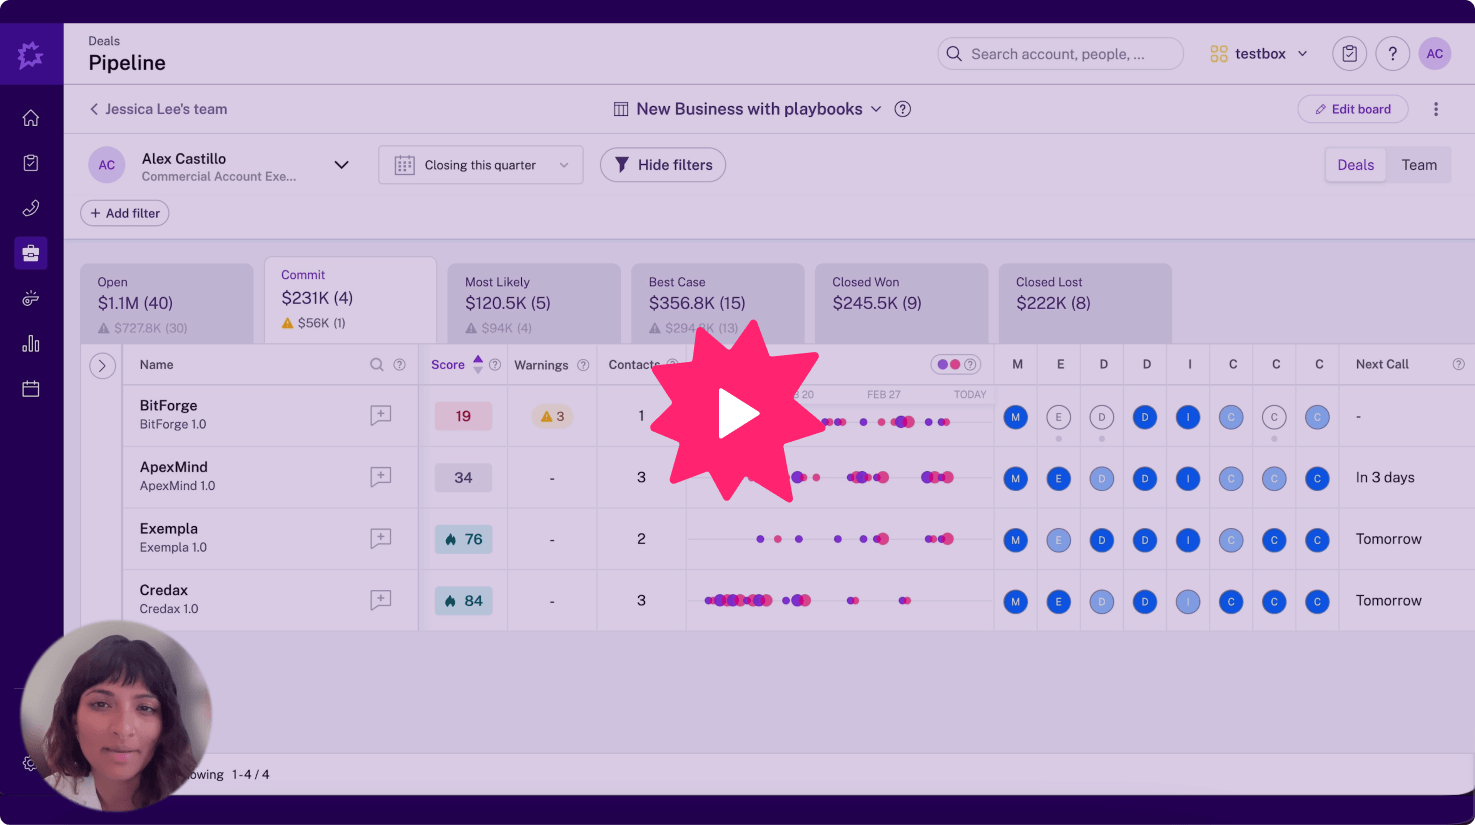The image size is (1475, 825).
Task: Open the Closing this quarter dropdown
Action: coord(481,165)
